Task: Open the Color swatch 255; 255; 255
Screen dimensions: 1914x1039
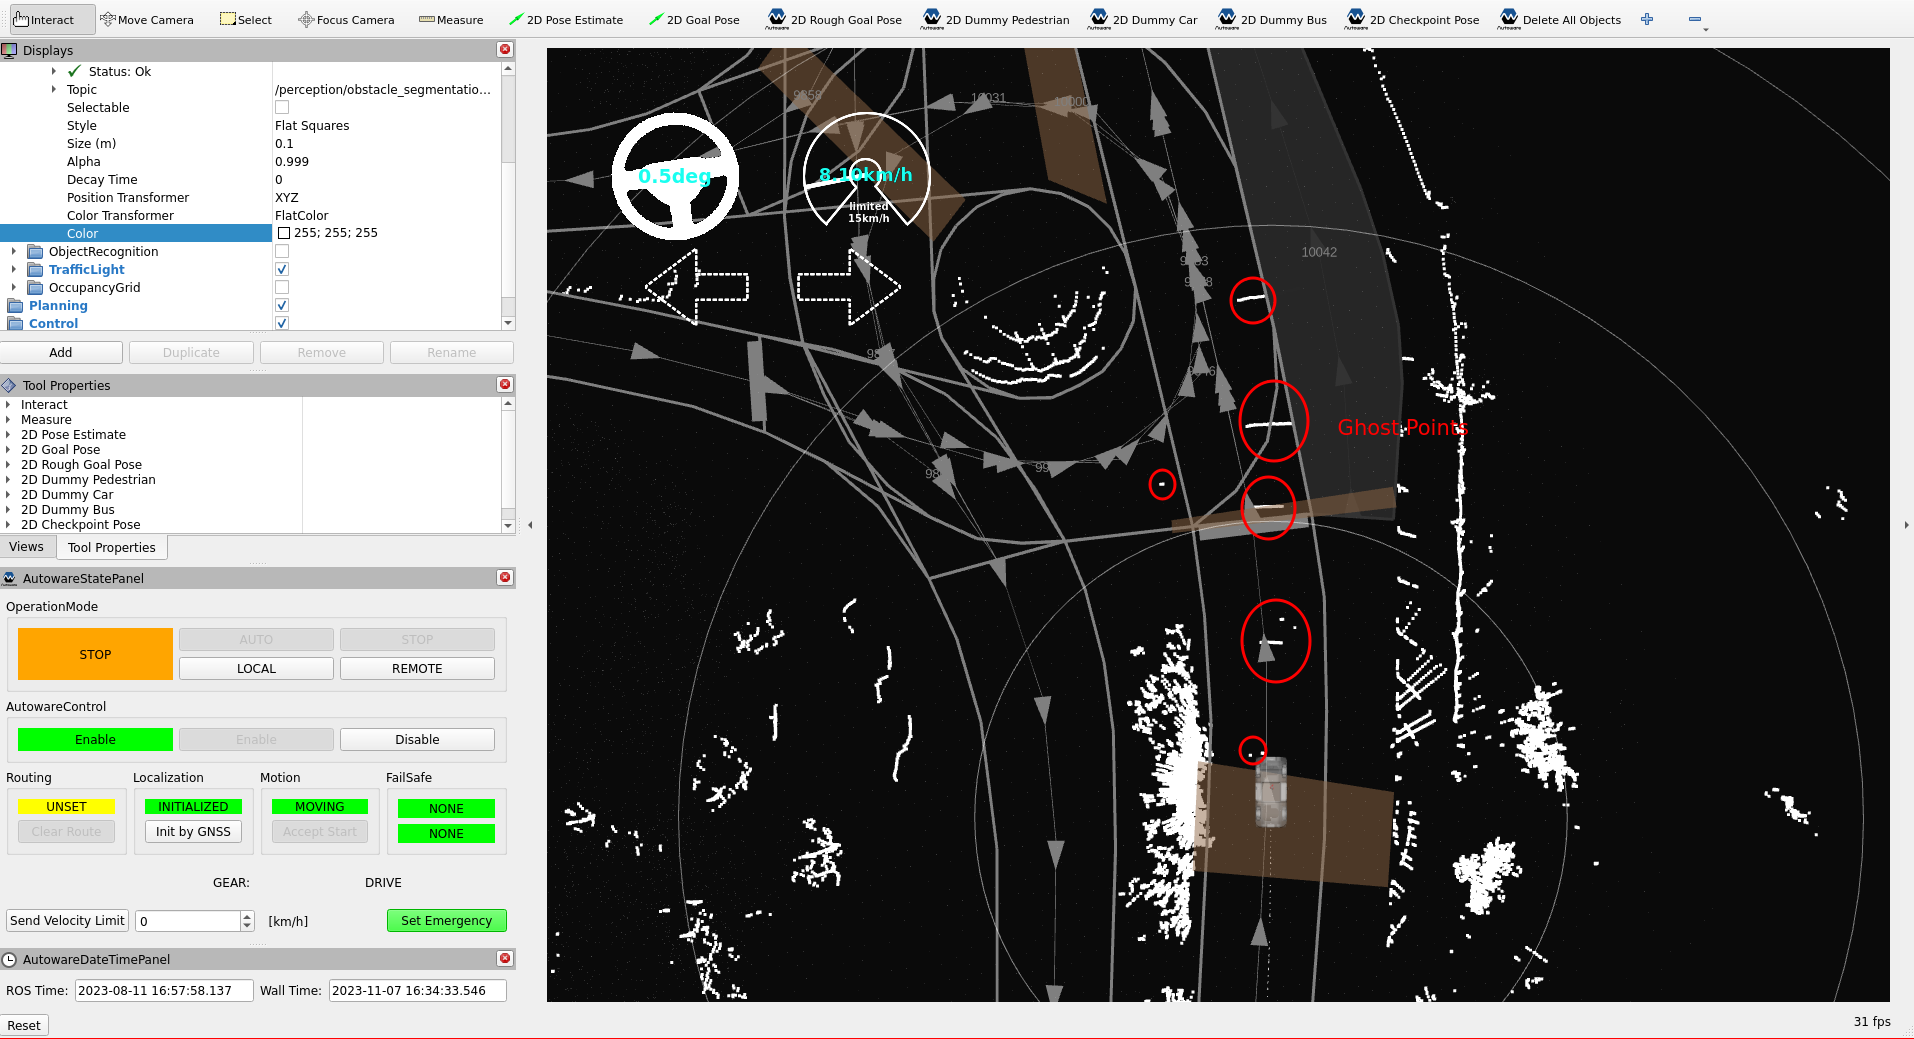Action: pos(284,234)
